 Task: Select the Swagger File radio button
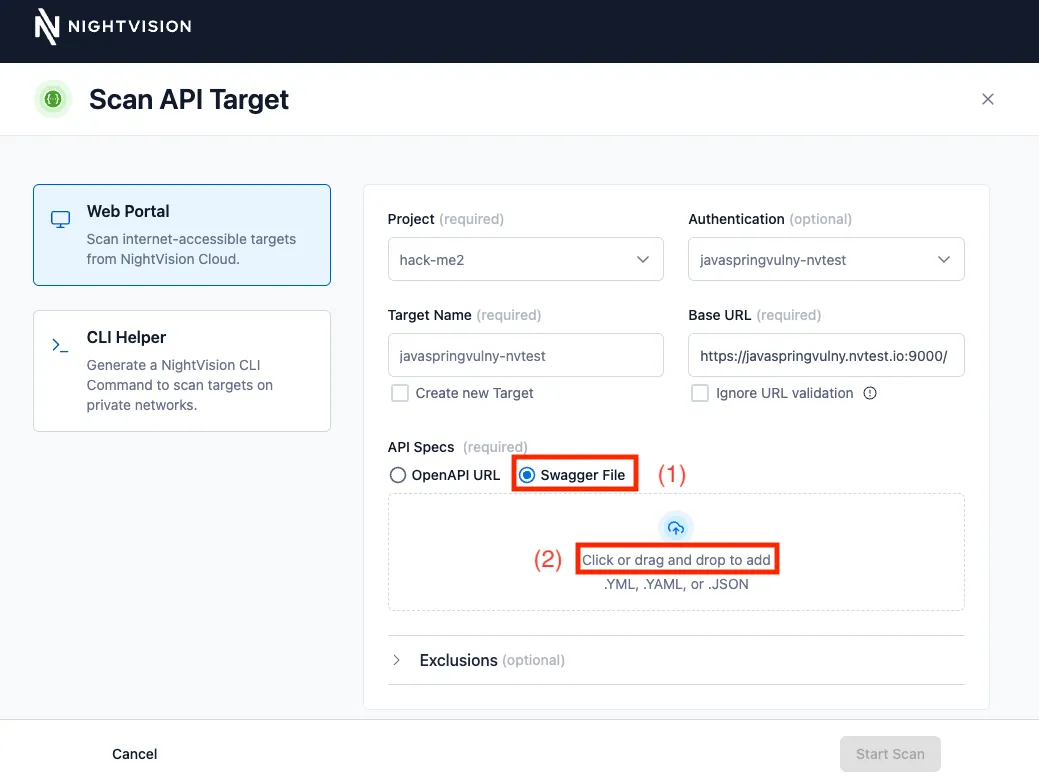click(527, 475)
